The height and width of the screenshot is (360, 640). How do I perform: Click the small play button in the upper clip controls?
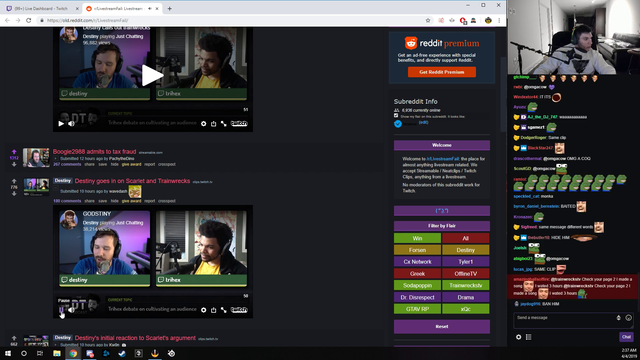point(61,124)
